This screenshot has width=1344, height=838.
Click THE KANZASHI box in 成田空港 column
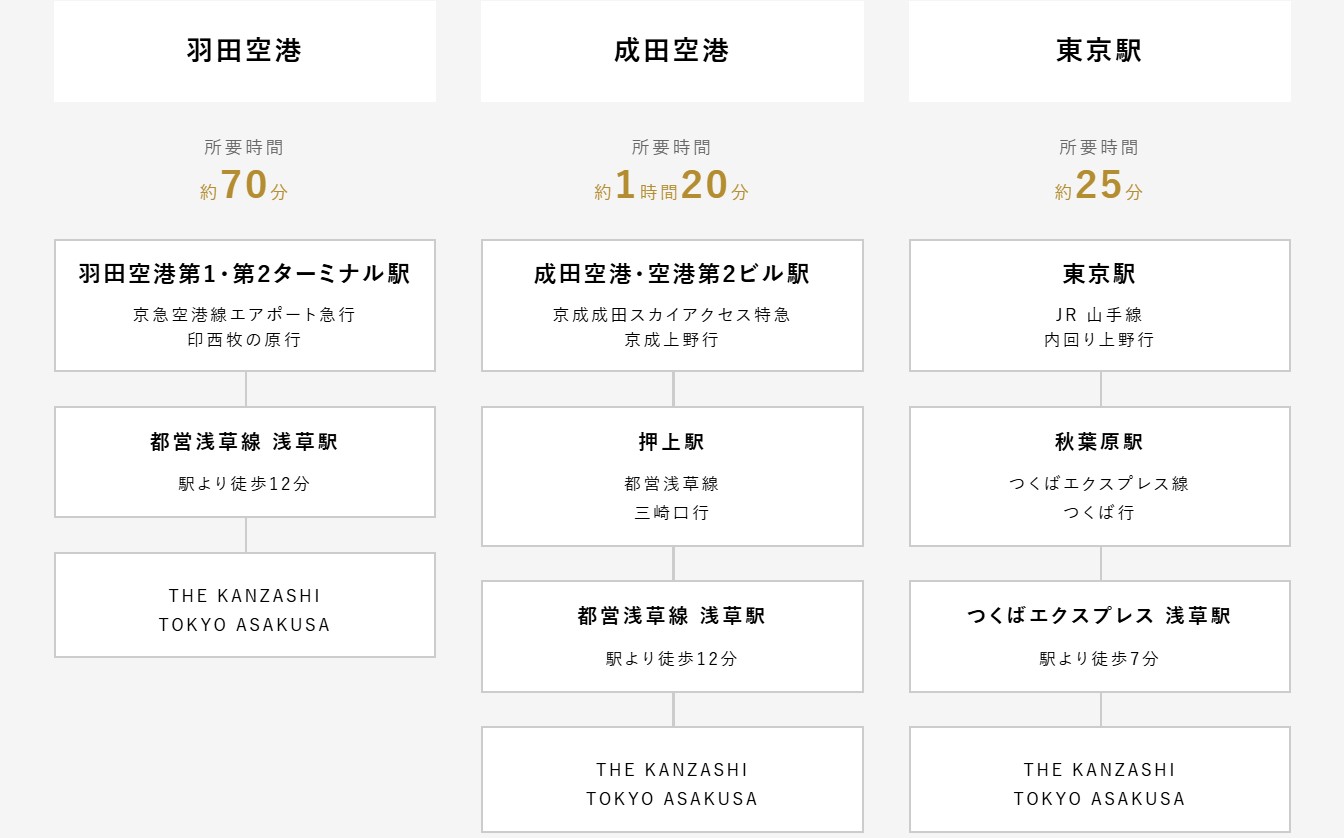(x=672, y=780)
